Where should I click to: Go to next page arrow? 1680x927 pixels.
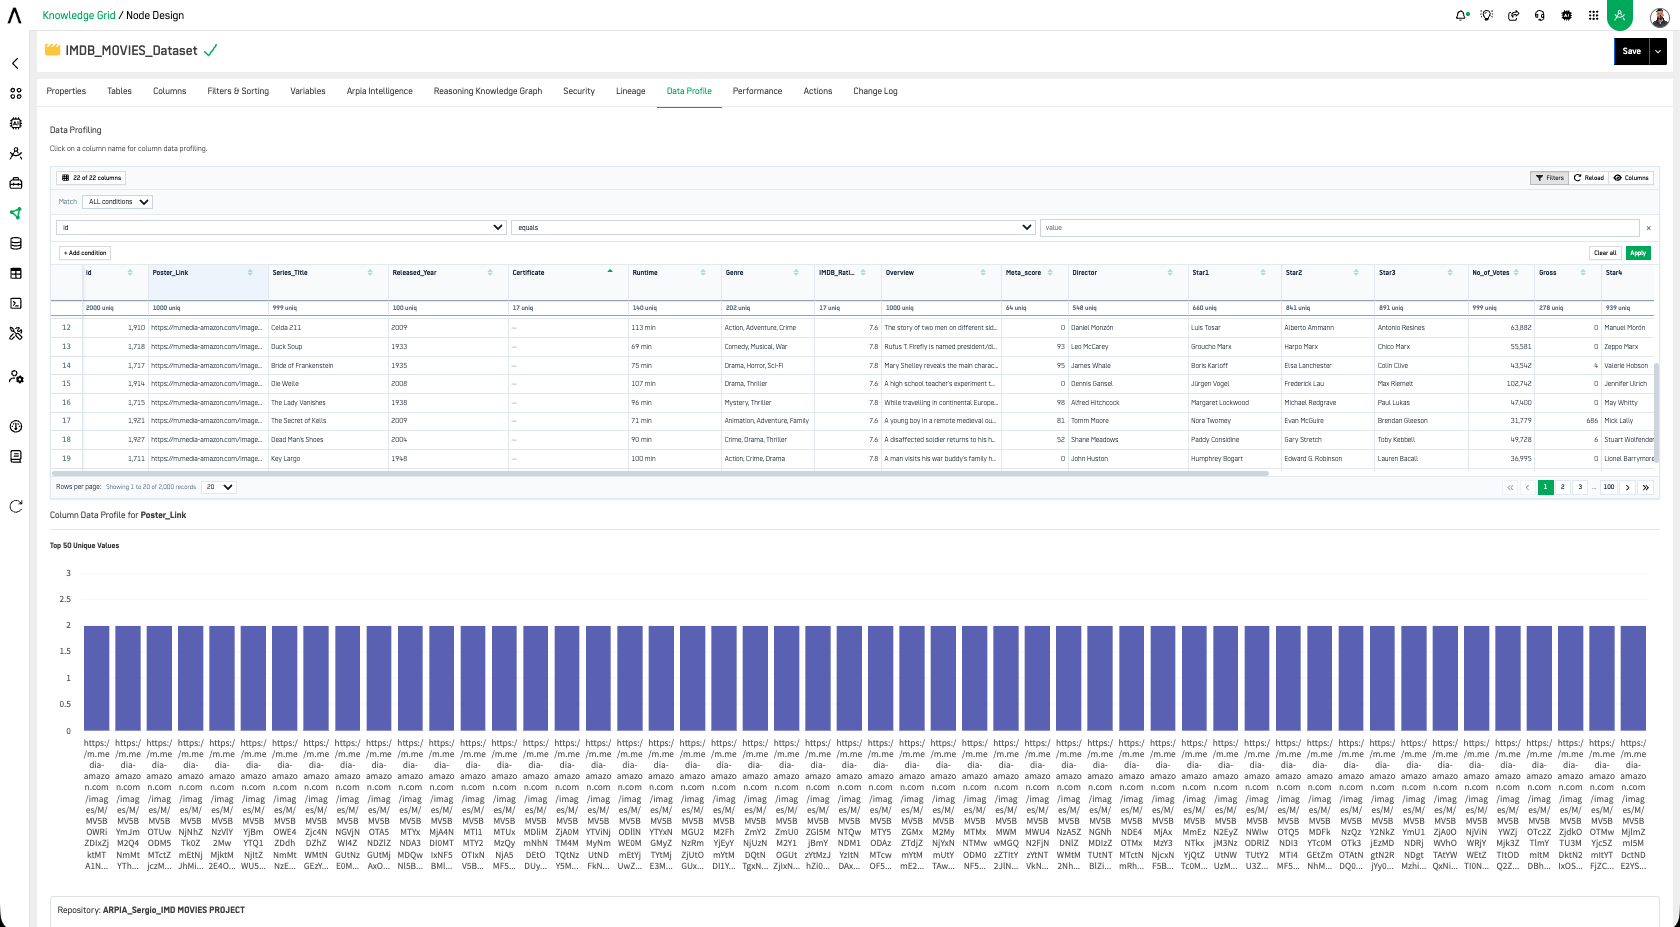pos(1627,487)
